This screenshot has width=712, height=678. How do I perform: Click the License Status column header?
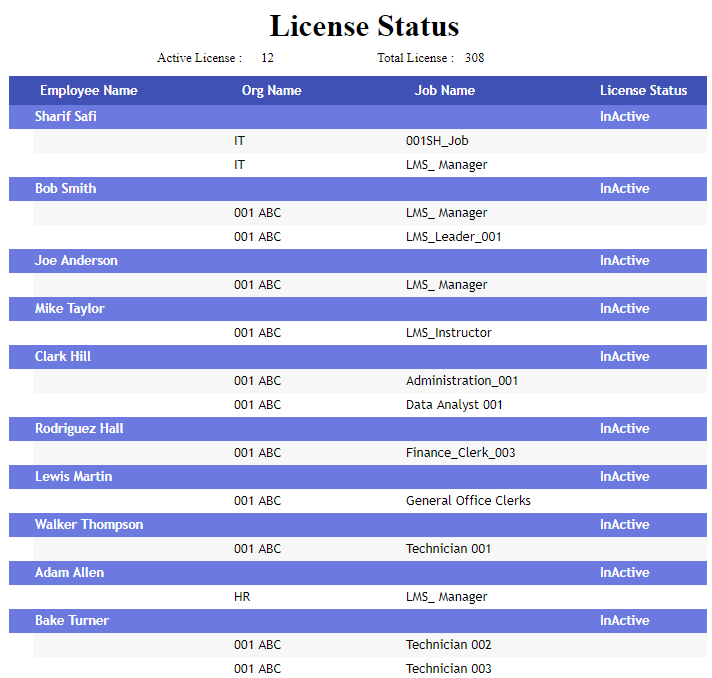[643, 90]
